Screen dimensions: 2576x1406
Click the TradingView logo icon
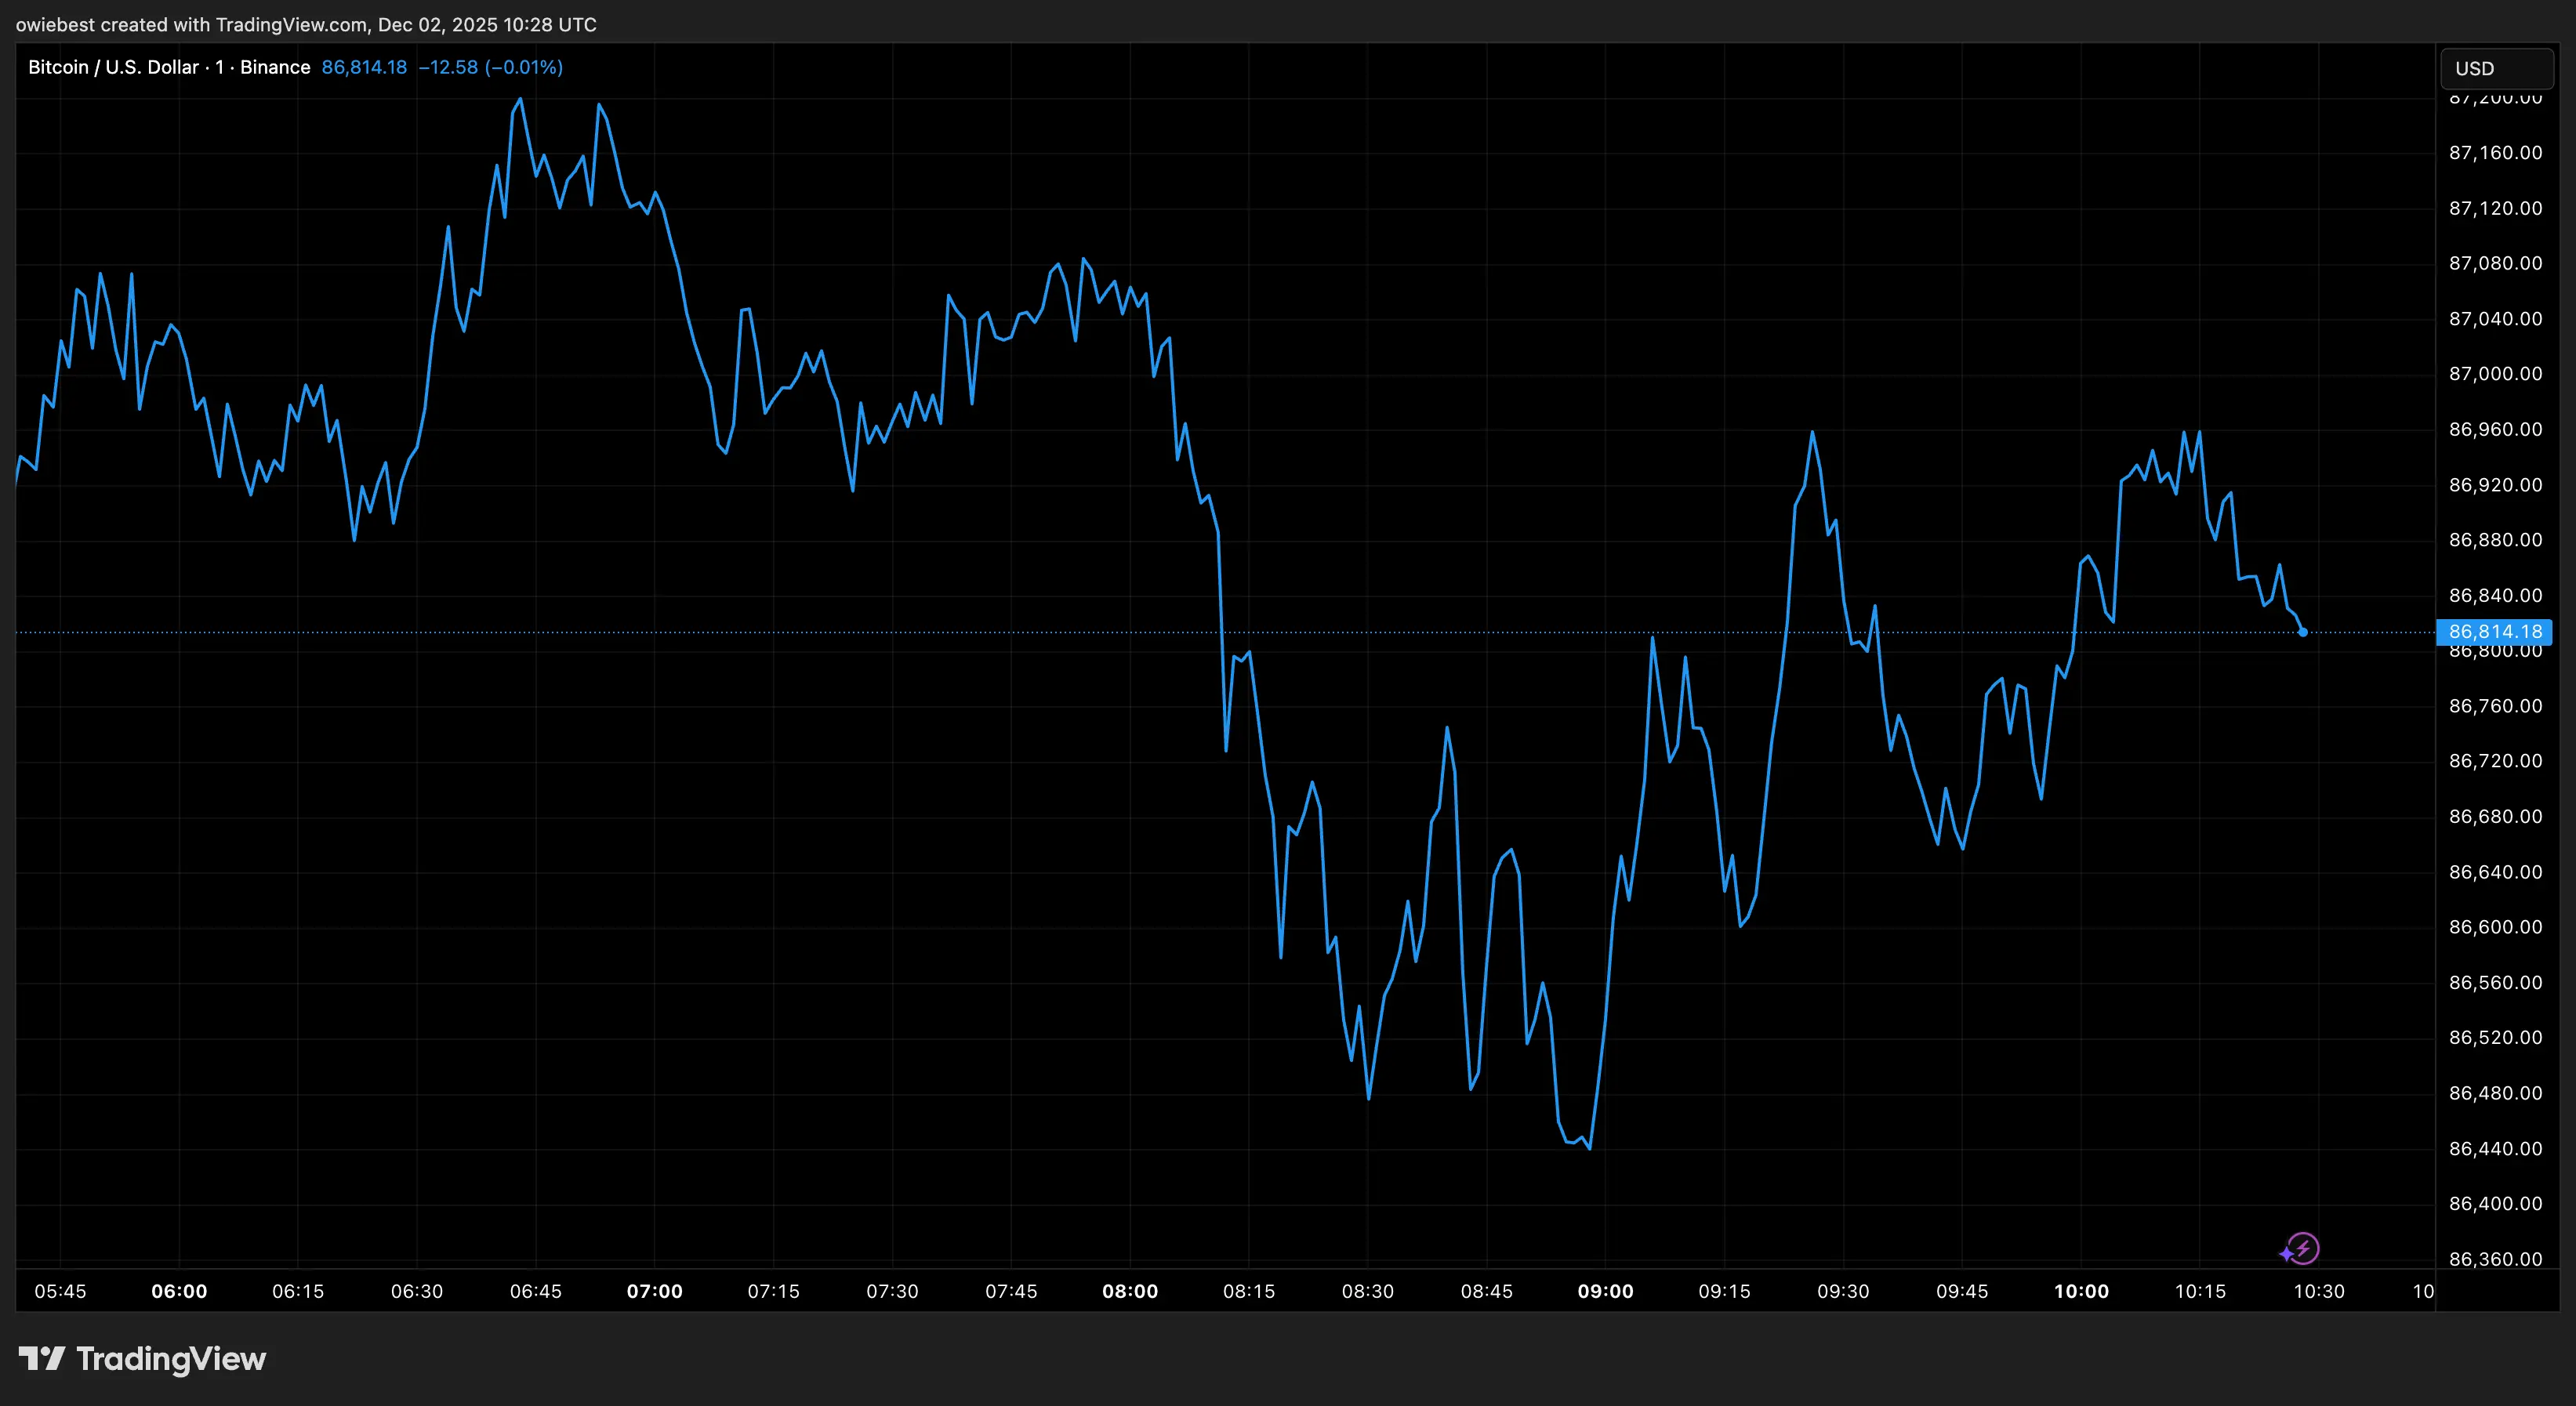point(42,1358)
